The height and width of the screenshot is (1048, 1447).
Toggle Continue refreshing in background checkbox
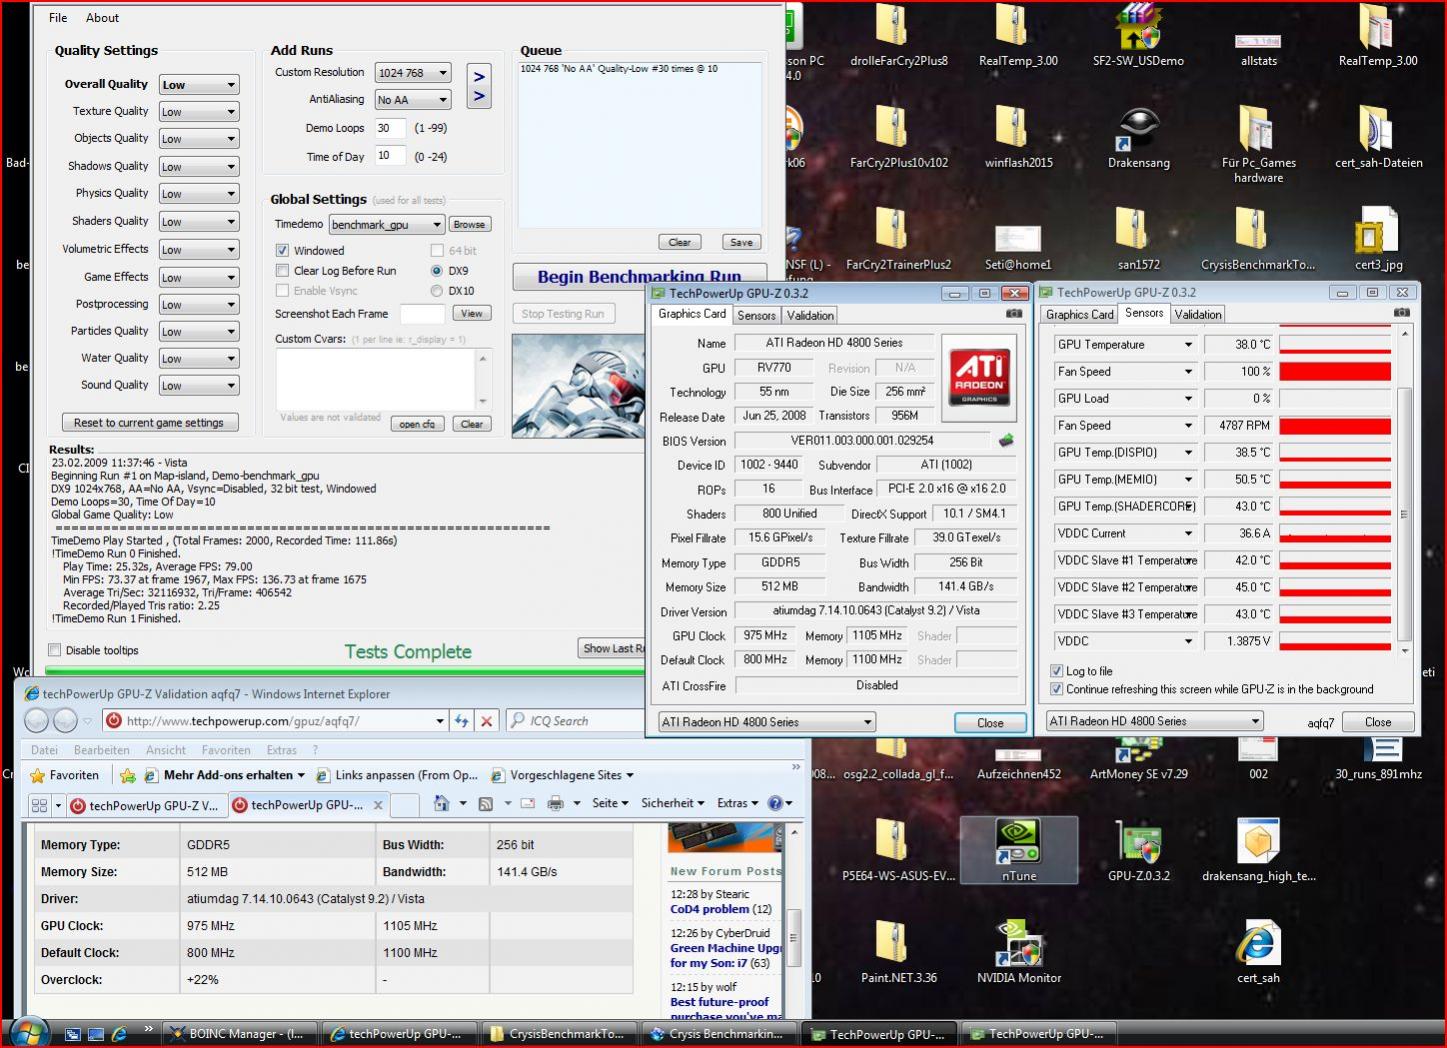(1057, 689)
